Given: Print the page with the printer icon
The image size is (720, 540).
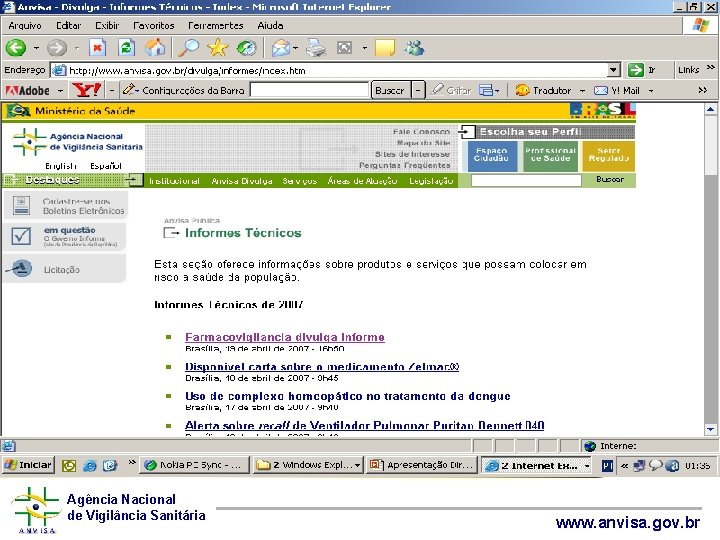Looking at the screenshot, I should pos(316,48).
